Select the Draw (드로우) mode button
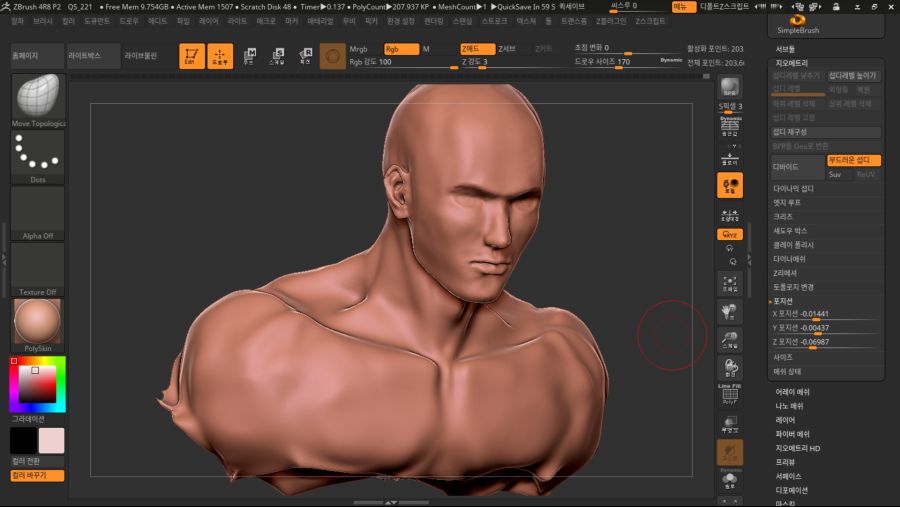900x507 pixels. tap(220, 56)
